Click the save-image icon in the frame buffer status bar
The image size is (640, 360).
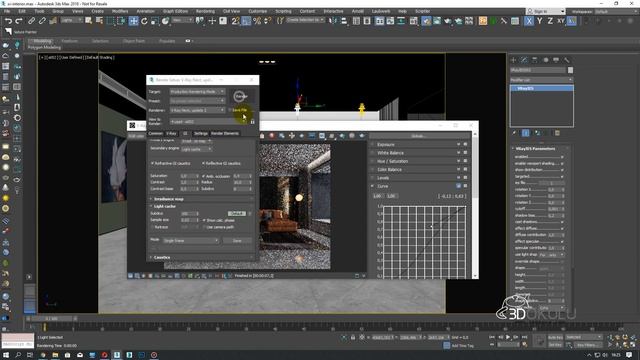coord(131,276)
